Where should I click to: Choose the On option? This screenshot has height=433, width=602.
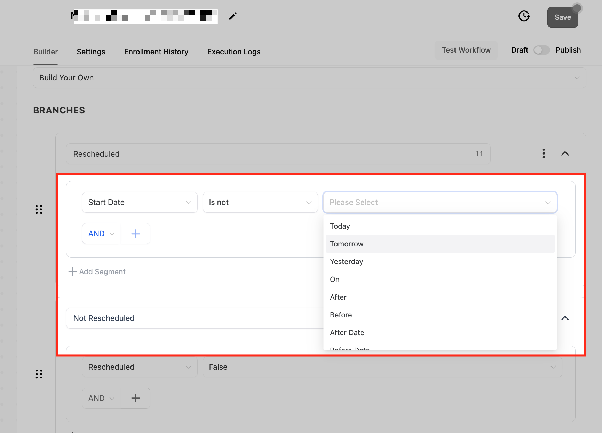pyautogui.click(x=440, y=279)
